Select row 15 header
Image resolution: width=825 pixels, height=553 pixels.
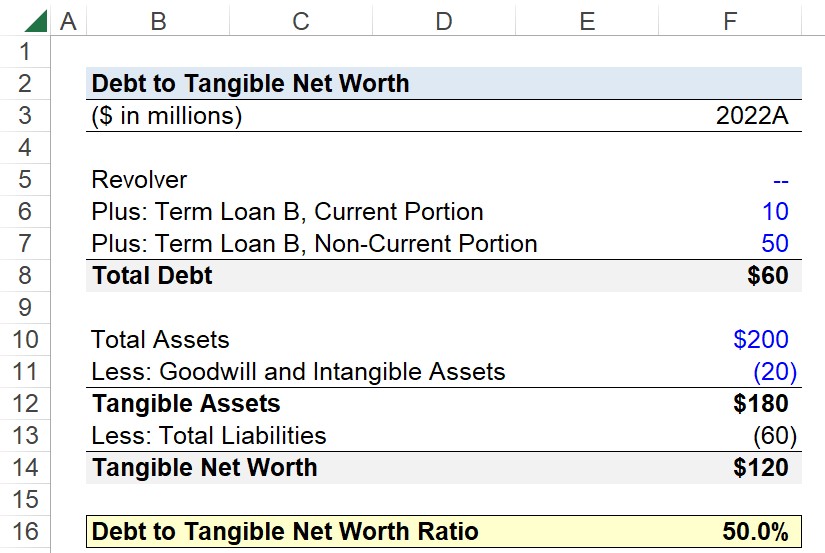tap(25, 499)
